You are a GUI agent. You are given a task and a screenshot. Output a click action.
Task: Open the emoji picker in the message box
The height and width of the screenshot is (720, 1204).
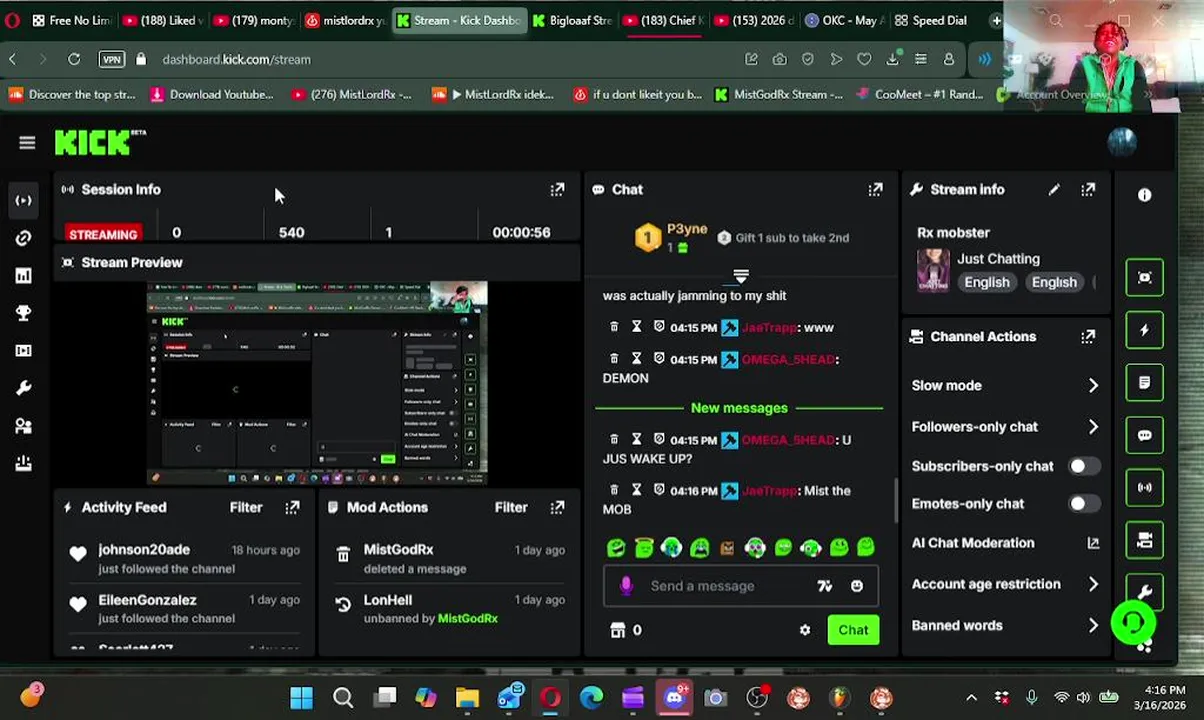[857, 586]
